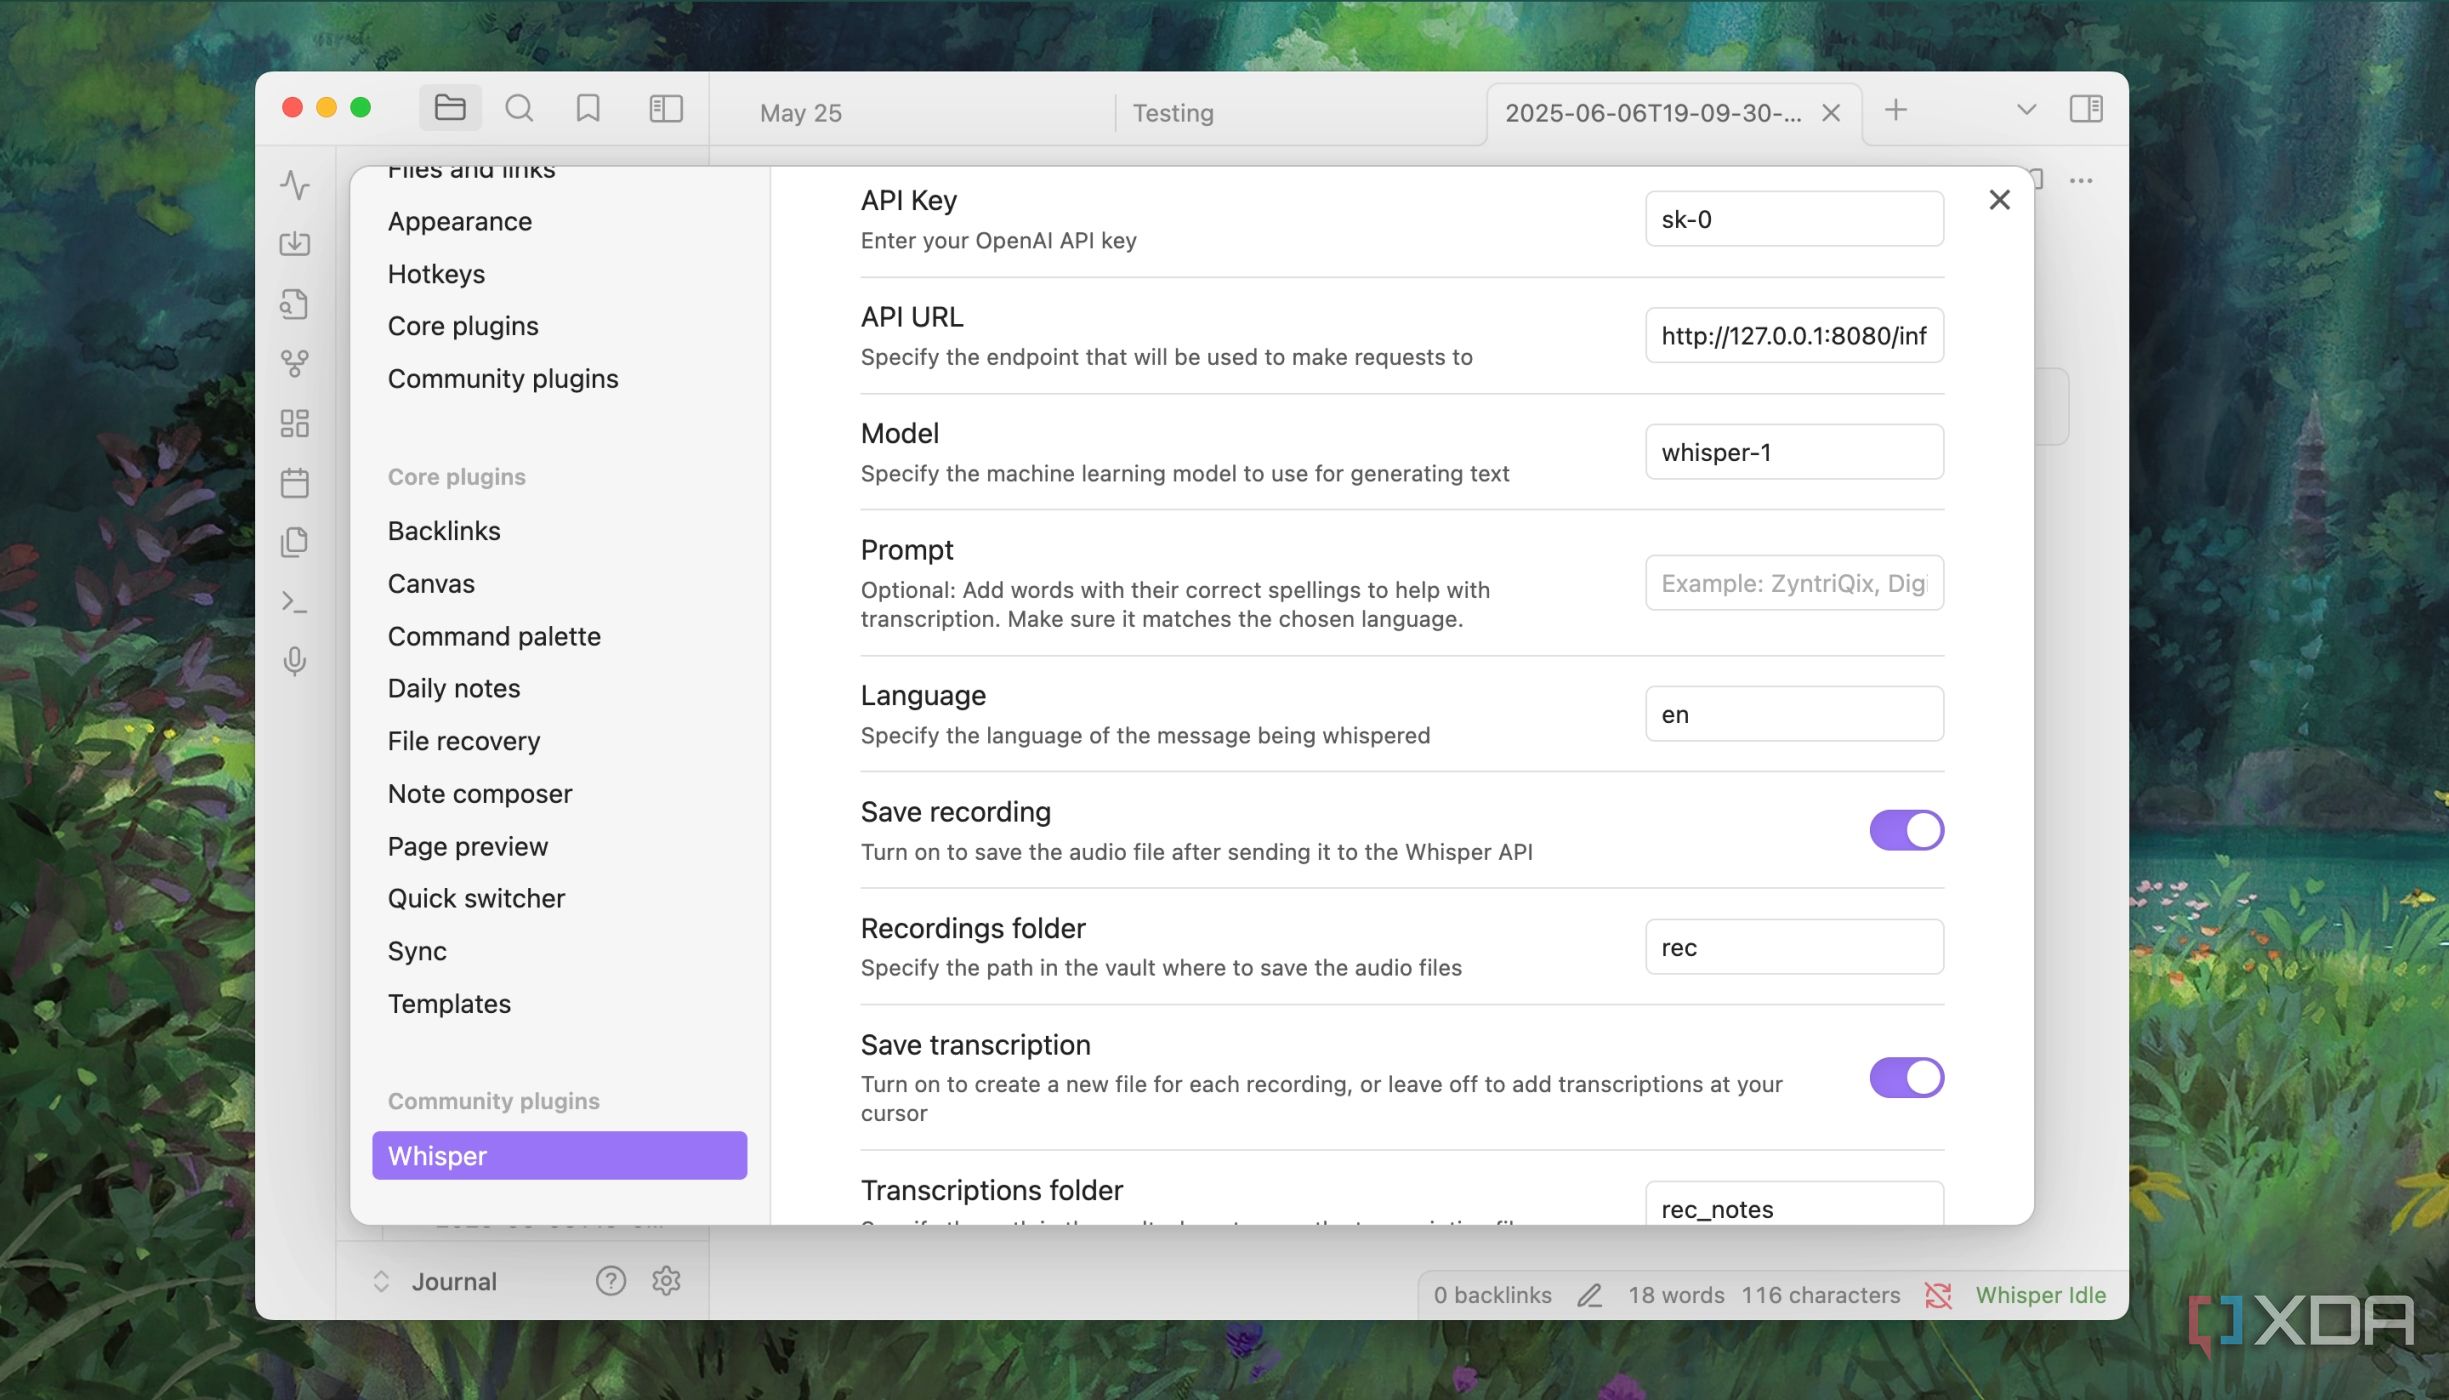Switch to the Testing tab
This screenshot has height=1400, width=2449.
pyautogui.click(x=1173, y=113)
